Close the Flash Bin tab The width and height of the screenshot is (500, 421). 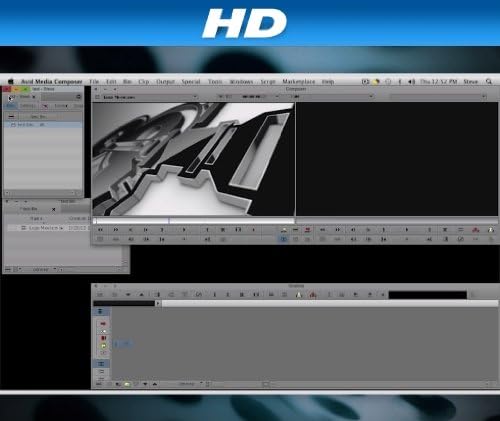pos(54,209)
